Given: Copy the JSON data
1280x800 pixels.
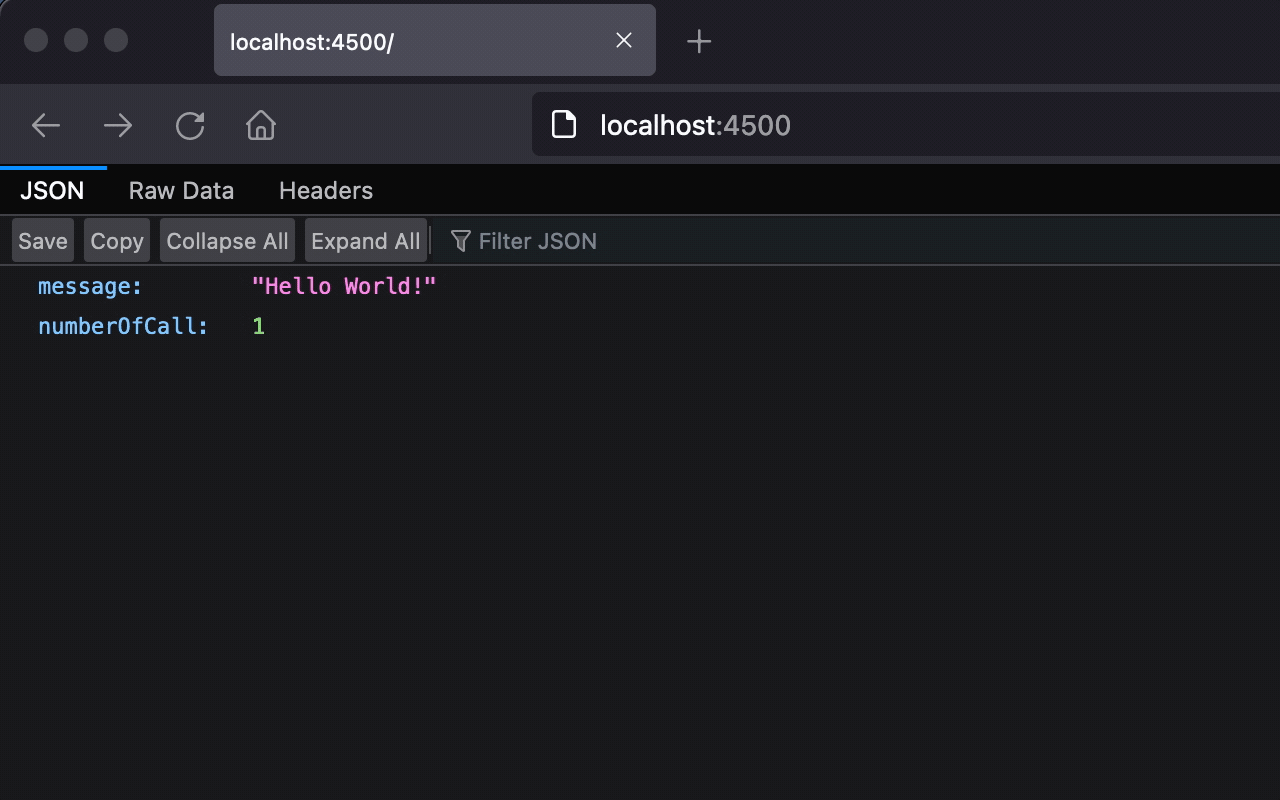Looking at the screenshot, I should (x=116, y=240).
